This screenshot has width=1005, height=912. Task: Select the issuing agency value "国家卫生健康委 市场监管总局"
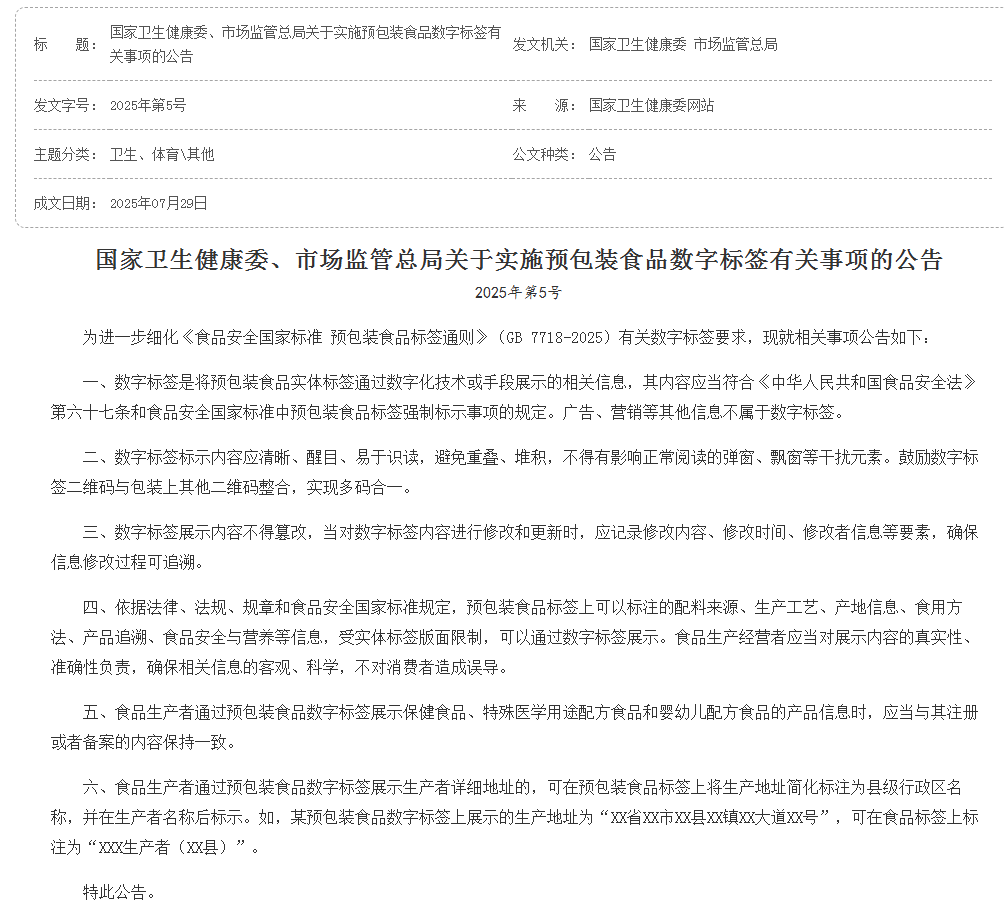pos(683,44)
